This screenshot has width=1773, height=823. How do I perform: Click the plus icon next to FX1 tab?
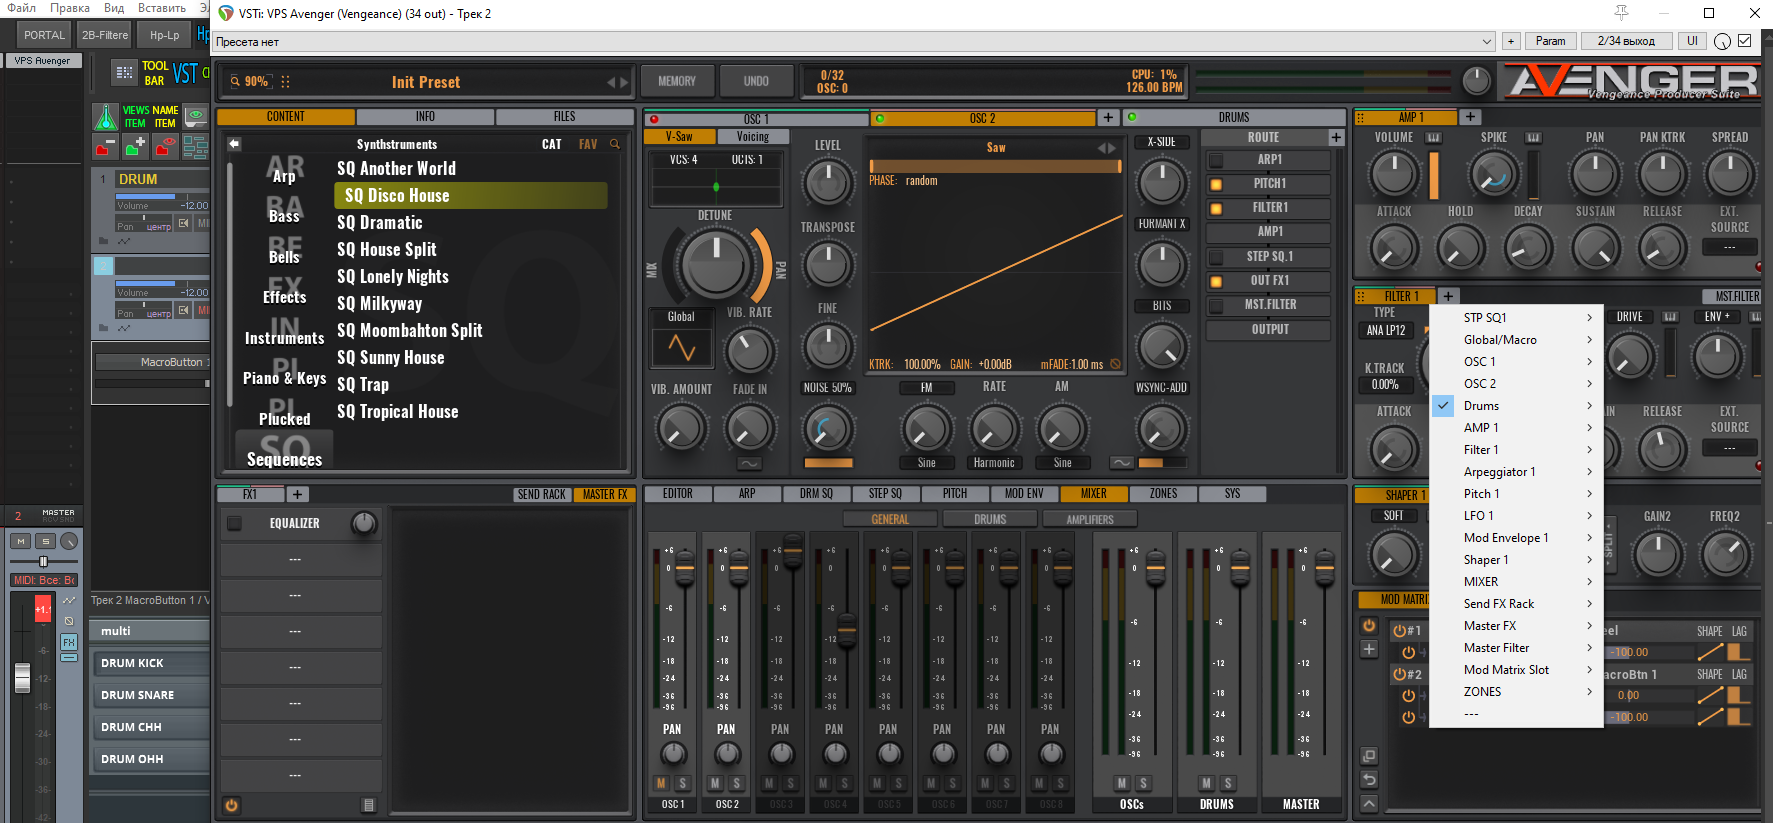(x=297, y=494)
